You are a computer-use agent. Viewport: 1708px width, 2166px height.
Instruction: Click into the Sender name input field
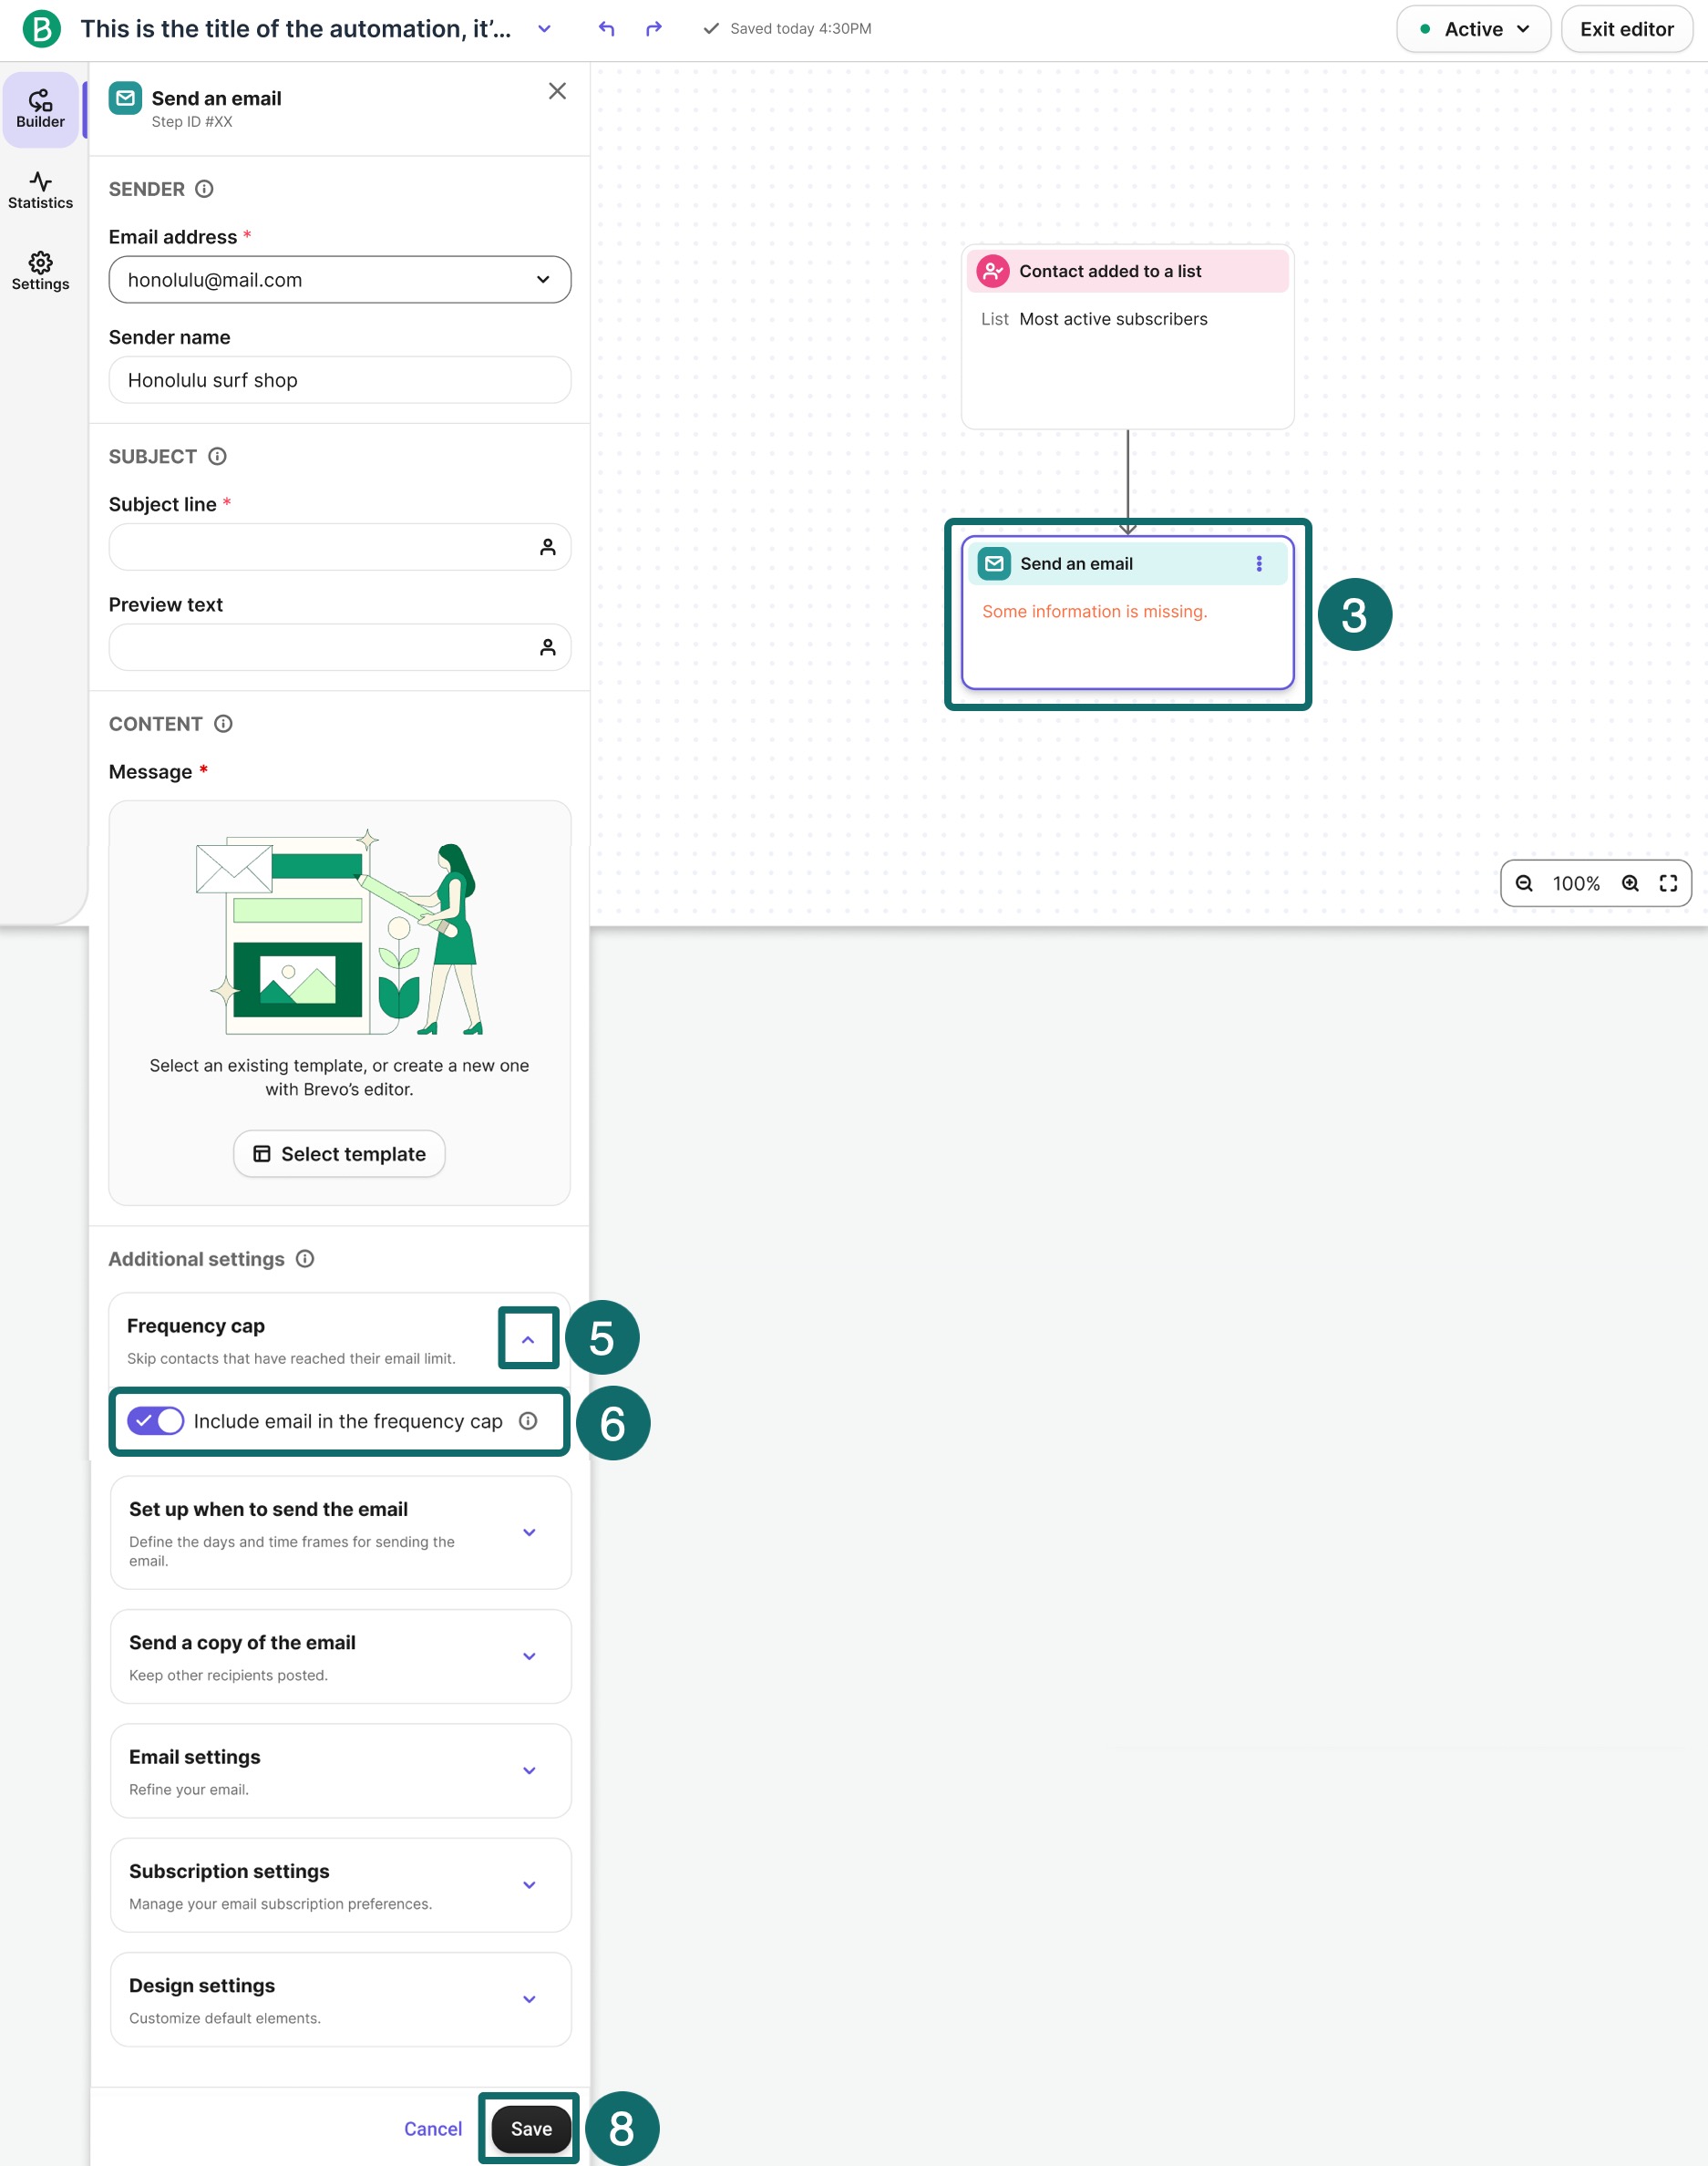pos(339,380)
